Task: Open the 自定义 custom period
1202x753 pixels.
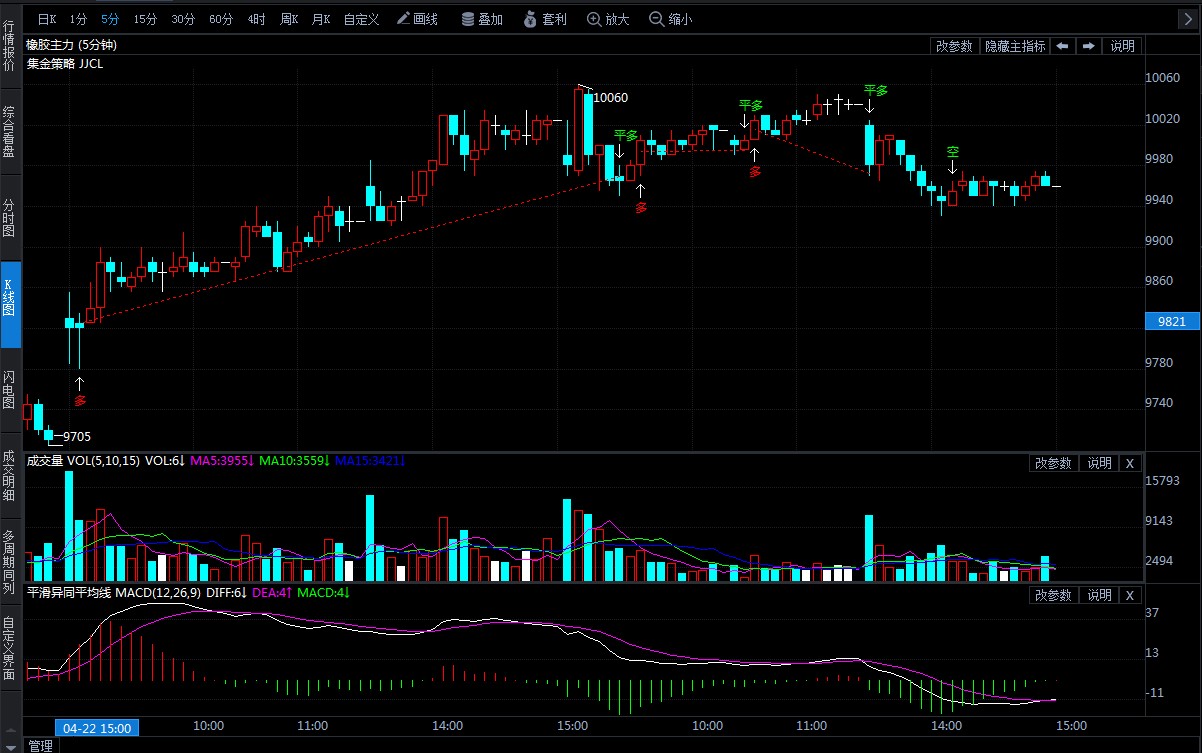Action: pos(361,19)
